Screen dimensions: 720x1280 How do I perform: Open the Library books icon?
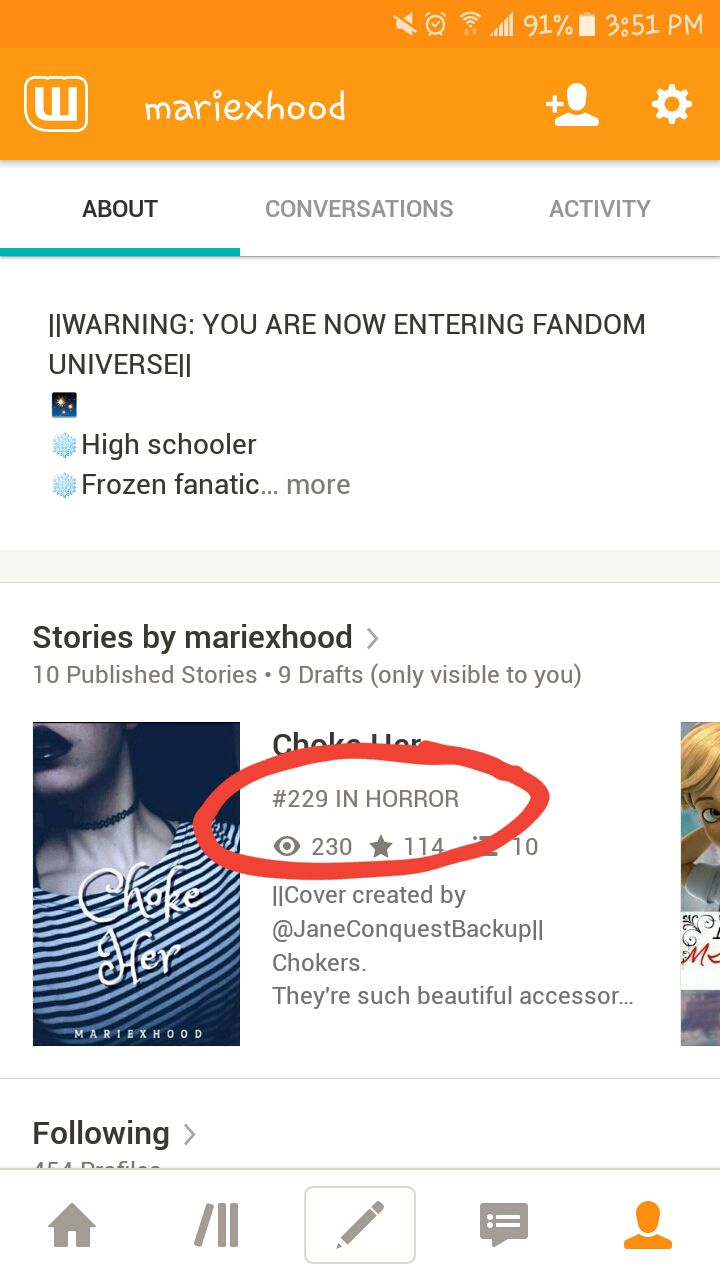pos(216,1225)
